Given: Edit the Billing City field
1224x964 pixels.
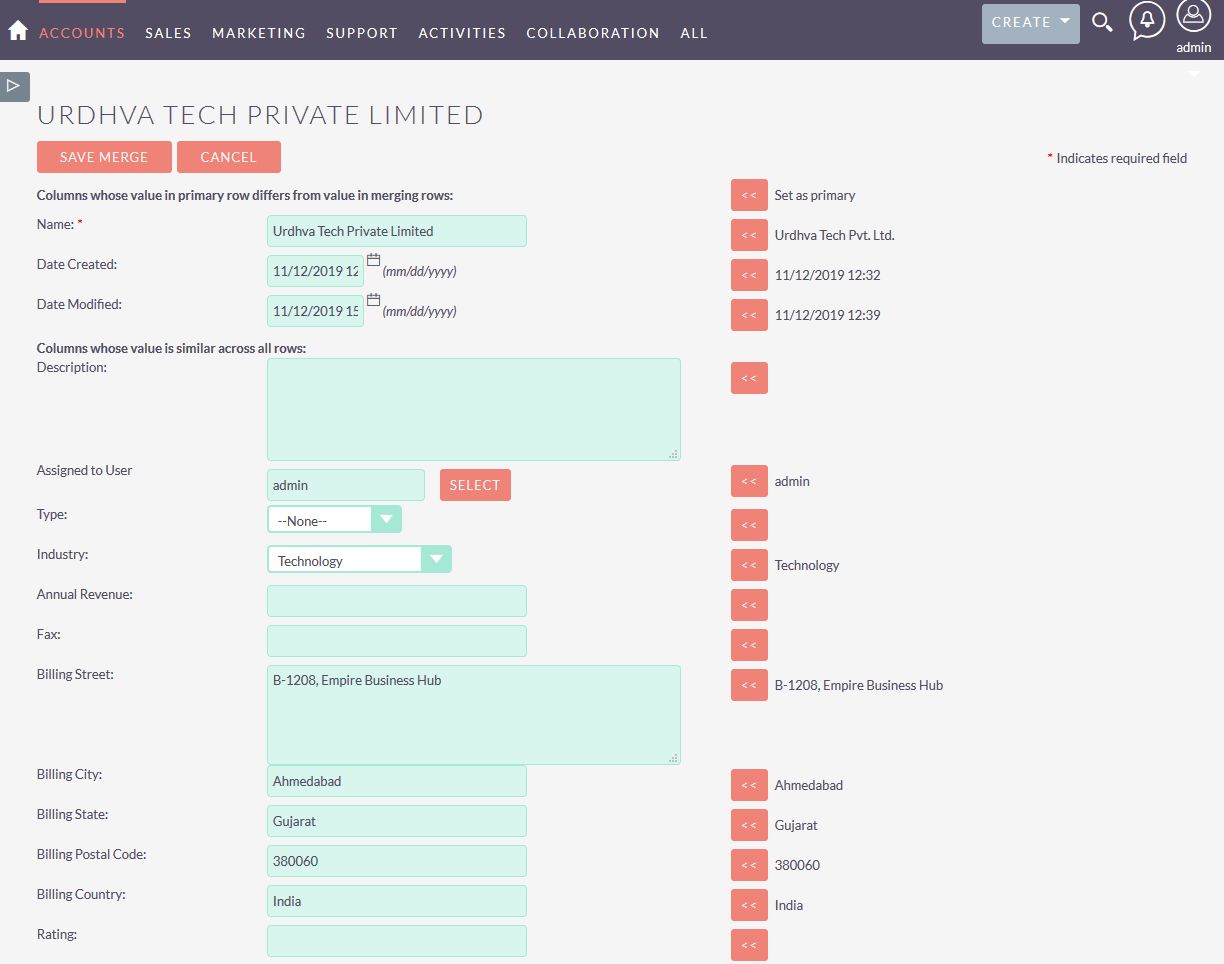Looking at the screenshot, I should [397, 781].
